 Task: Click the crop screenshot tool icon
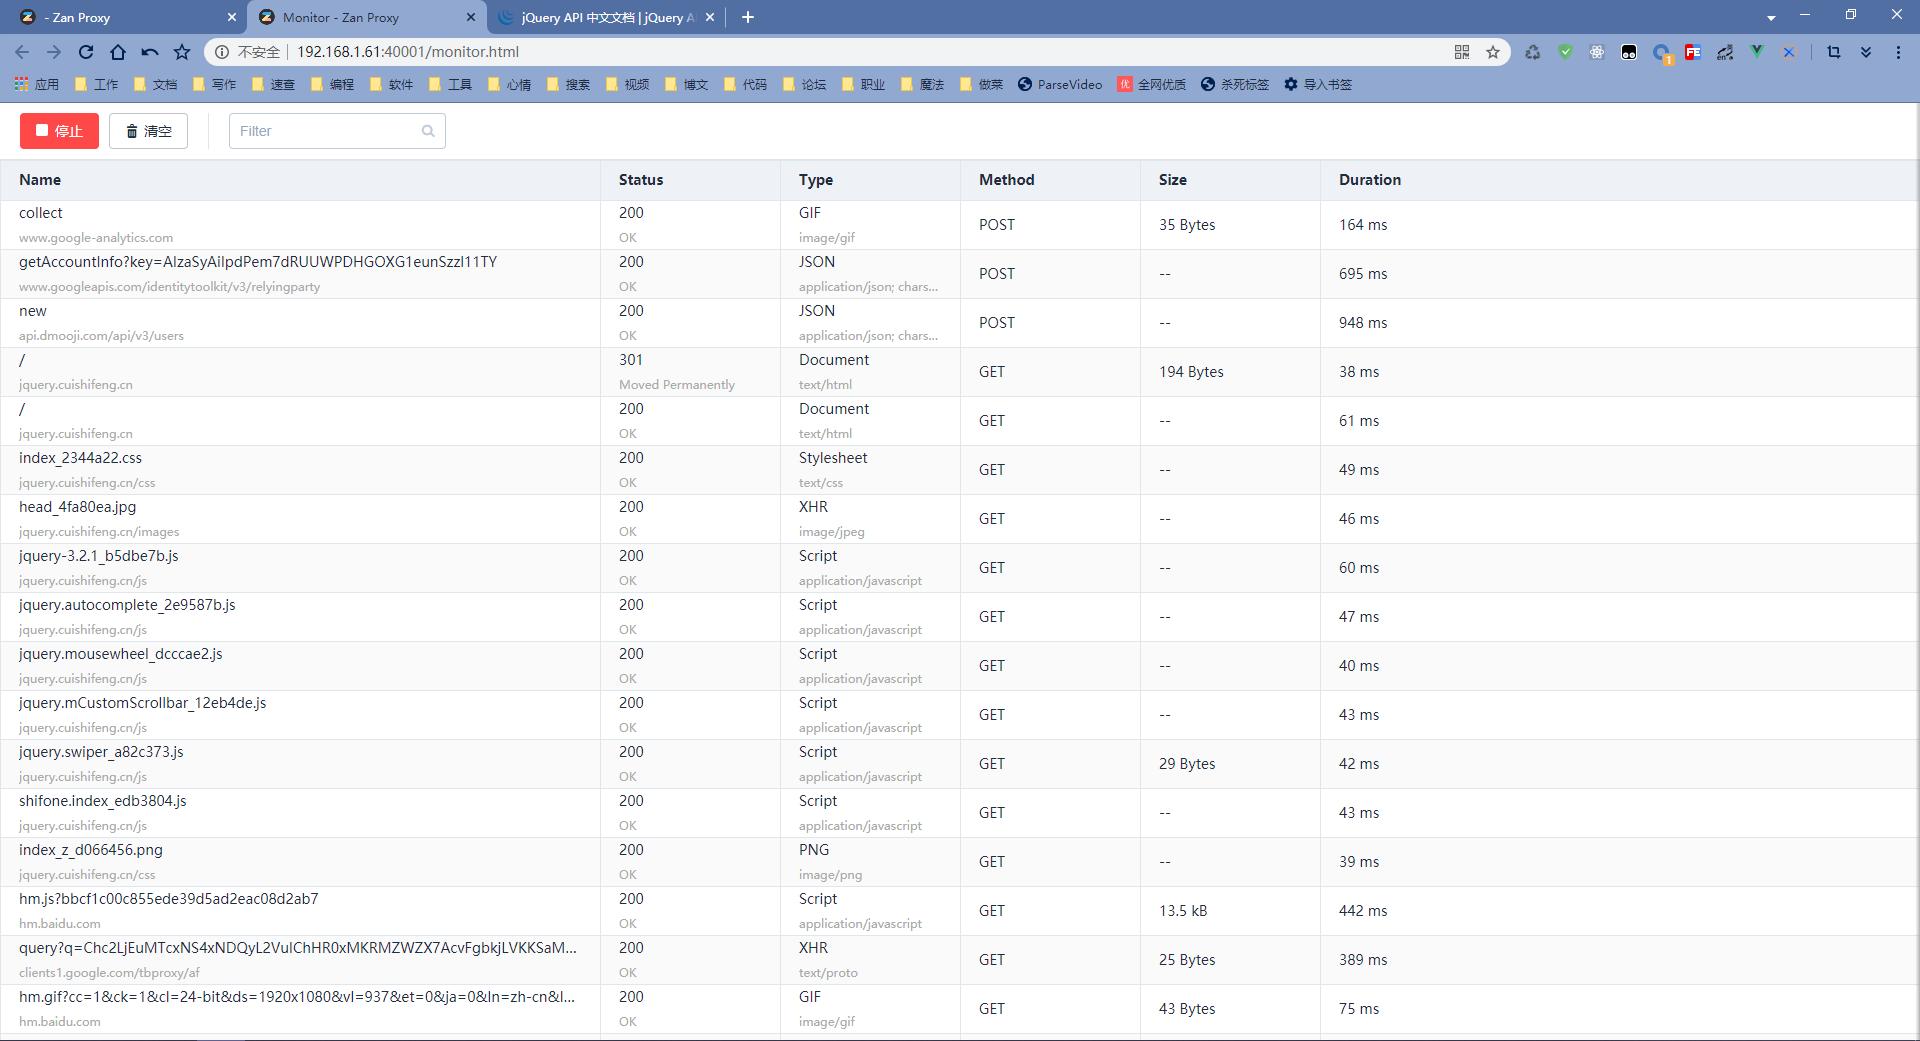click(1834, 52)
